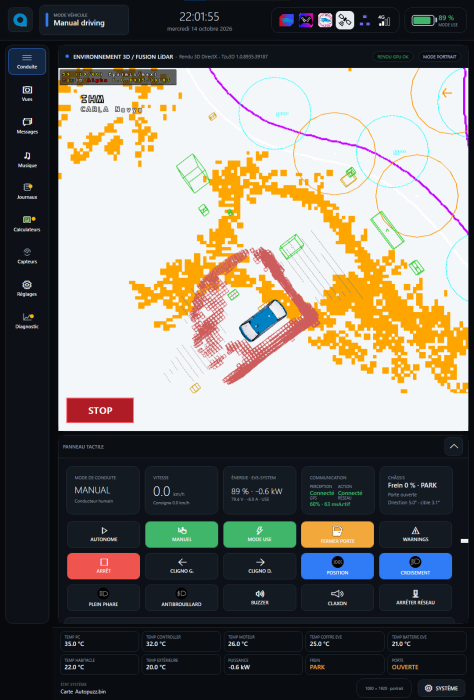
Task: Click the blue vehicle in the 3D view
Action: (262, 320)
